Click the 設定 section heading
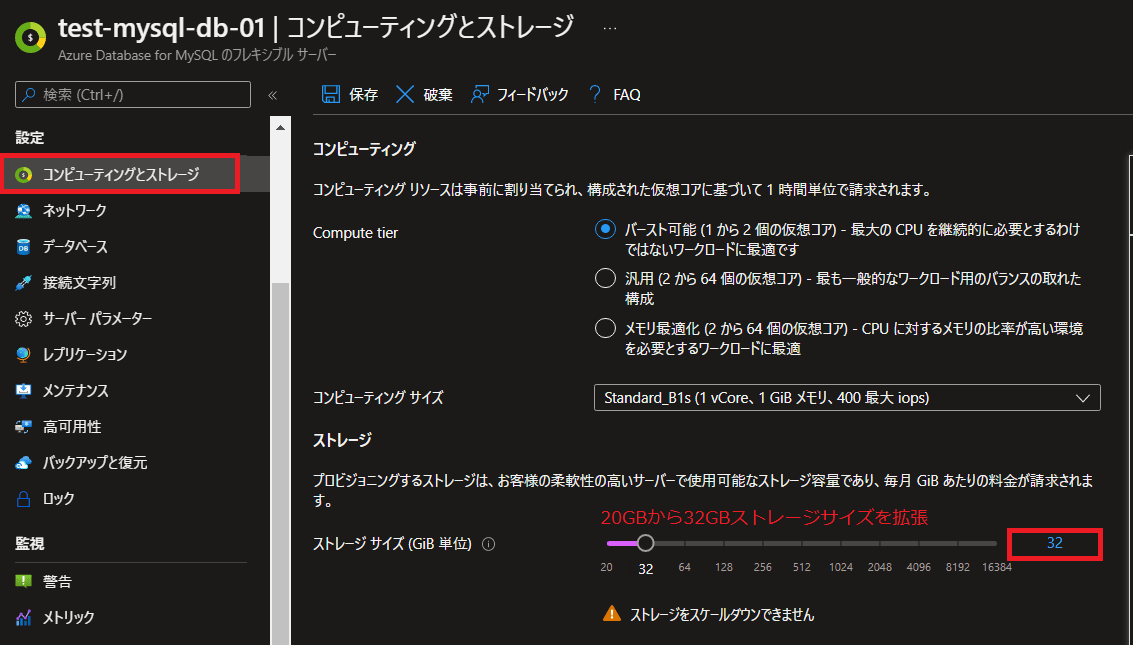 pos(30,137)
